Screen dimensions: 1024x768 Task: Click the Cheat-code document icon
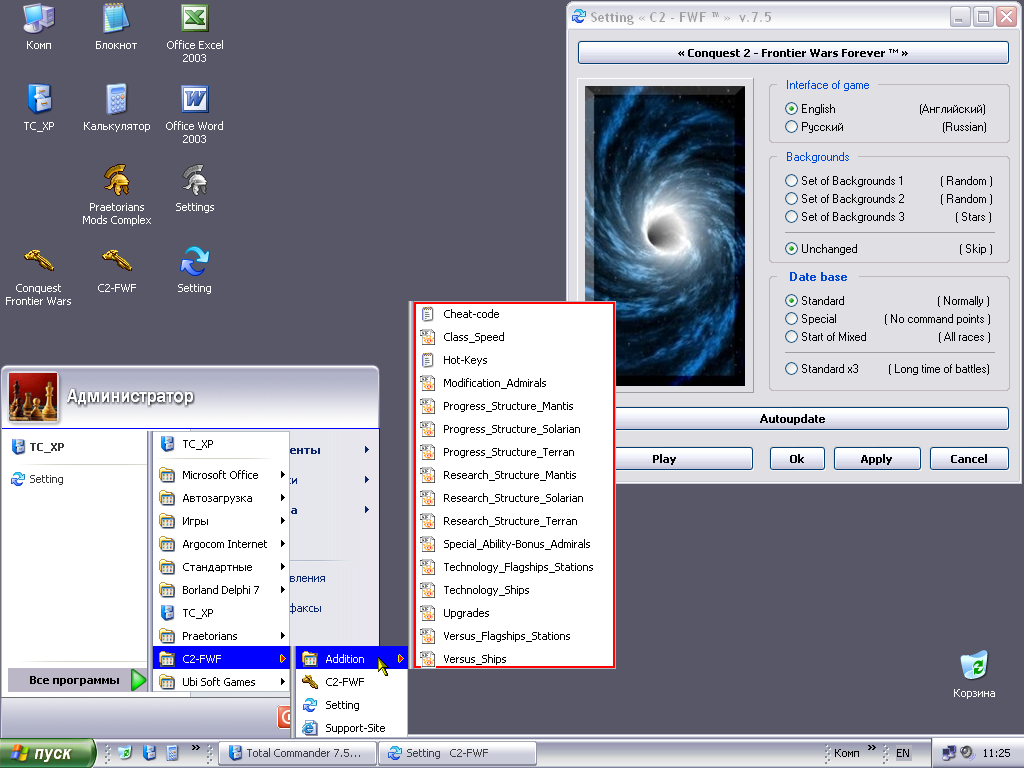428,314
